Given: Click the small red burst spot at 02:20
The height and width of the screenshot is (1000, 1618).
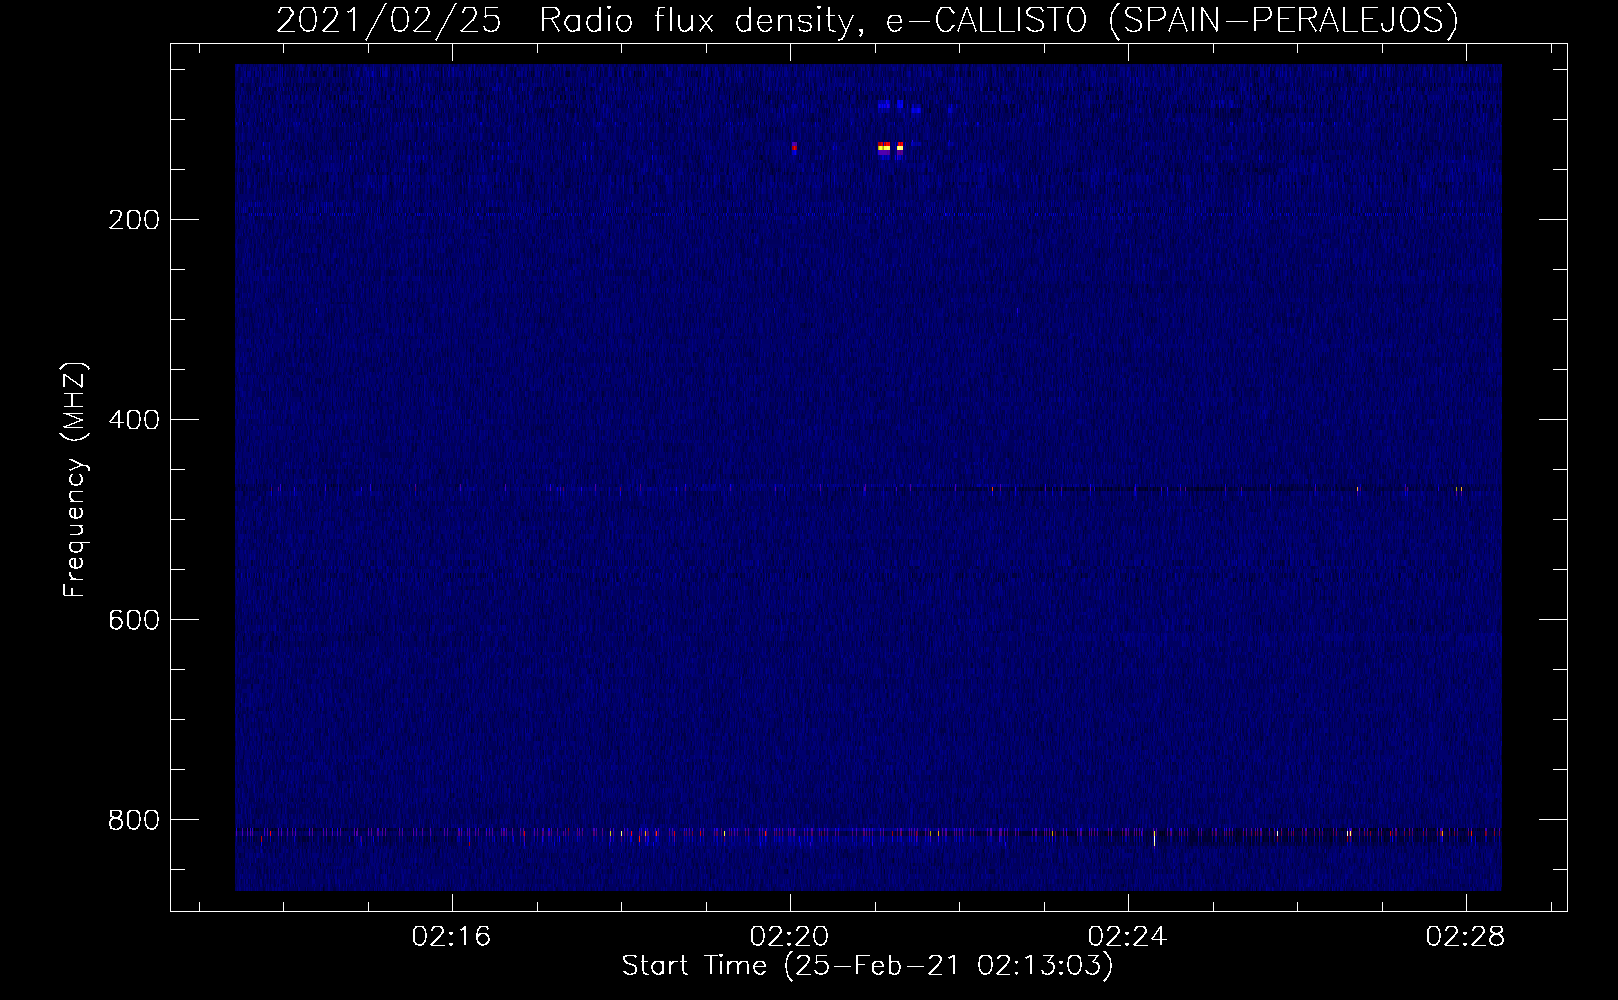Looking at the screenshot, I should click(794, 148).
